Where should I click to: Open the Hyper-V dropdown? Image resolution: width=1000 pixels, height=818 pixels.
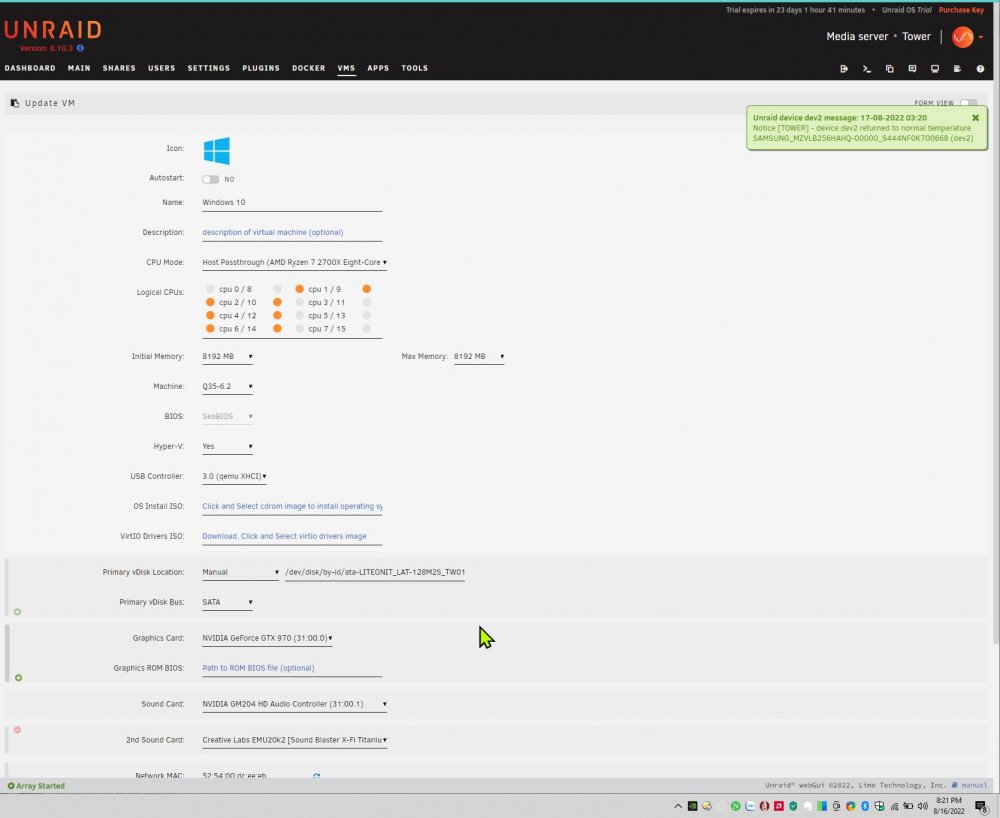coord(227,446)
